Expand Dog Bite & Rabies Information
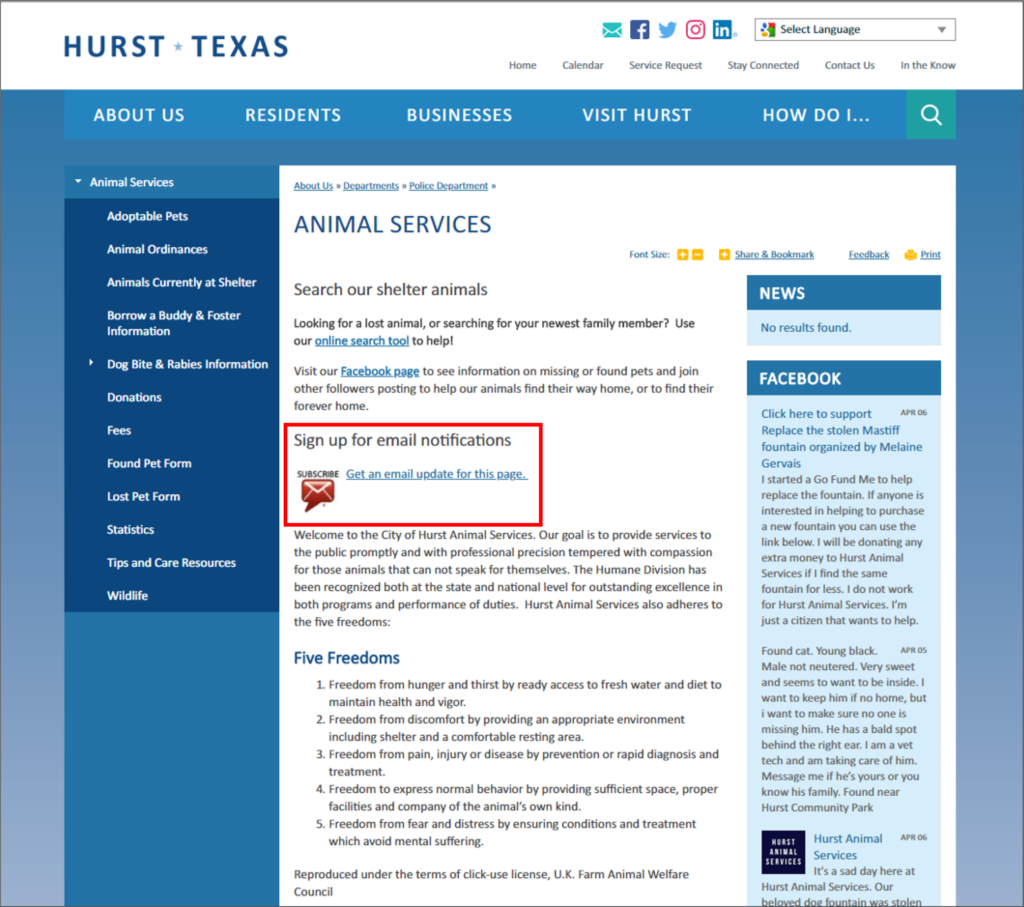Viewport: 1024px width, 907px height. pos(91,364)
